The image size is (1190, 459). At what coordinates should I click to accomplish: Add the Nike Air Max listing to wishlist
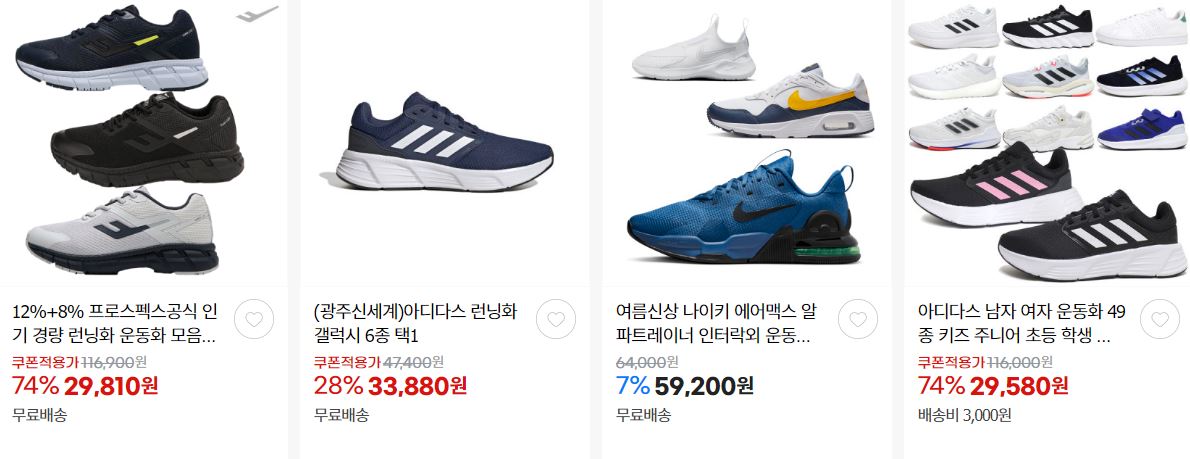tap(858, 319)
